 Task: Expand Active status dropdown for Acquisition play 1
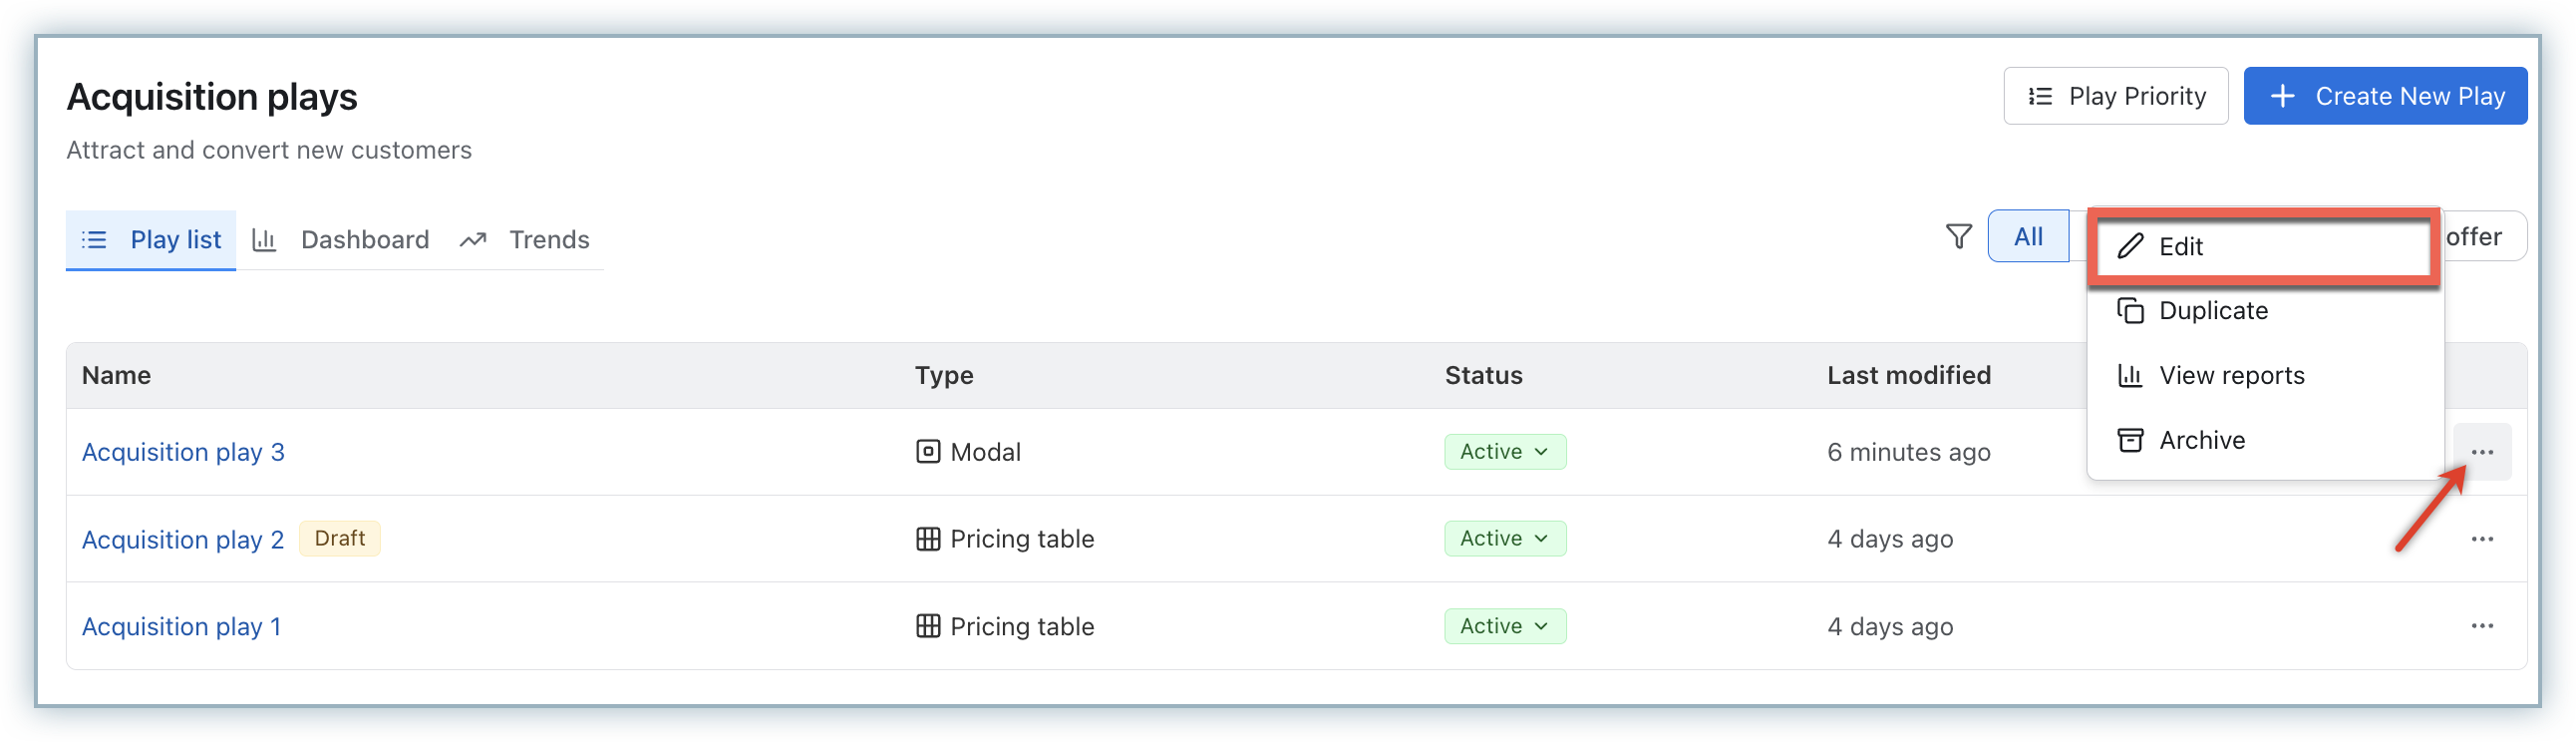(x=1504, y=626)
